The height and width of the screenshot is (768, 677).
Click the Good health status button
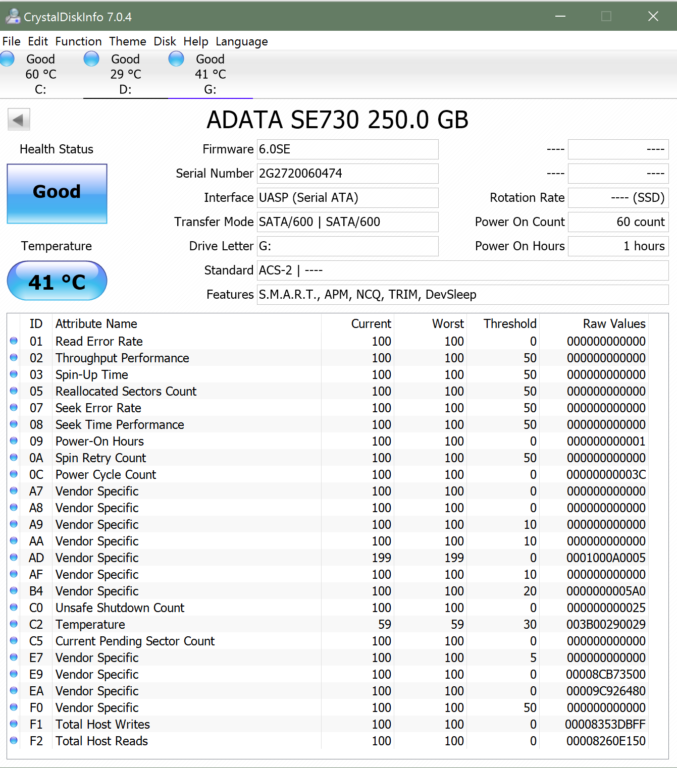point(57,192)
